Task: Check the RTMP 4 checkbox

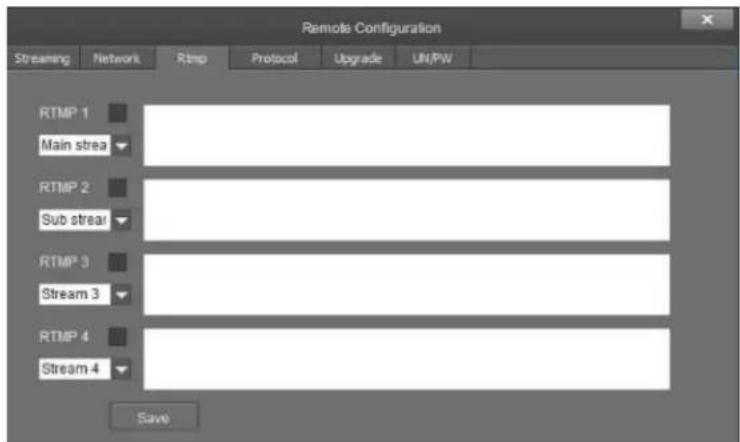Action: click(118, 337)
